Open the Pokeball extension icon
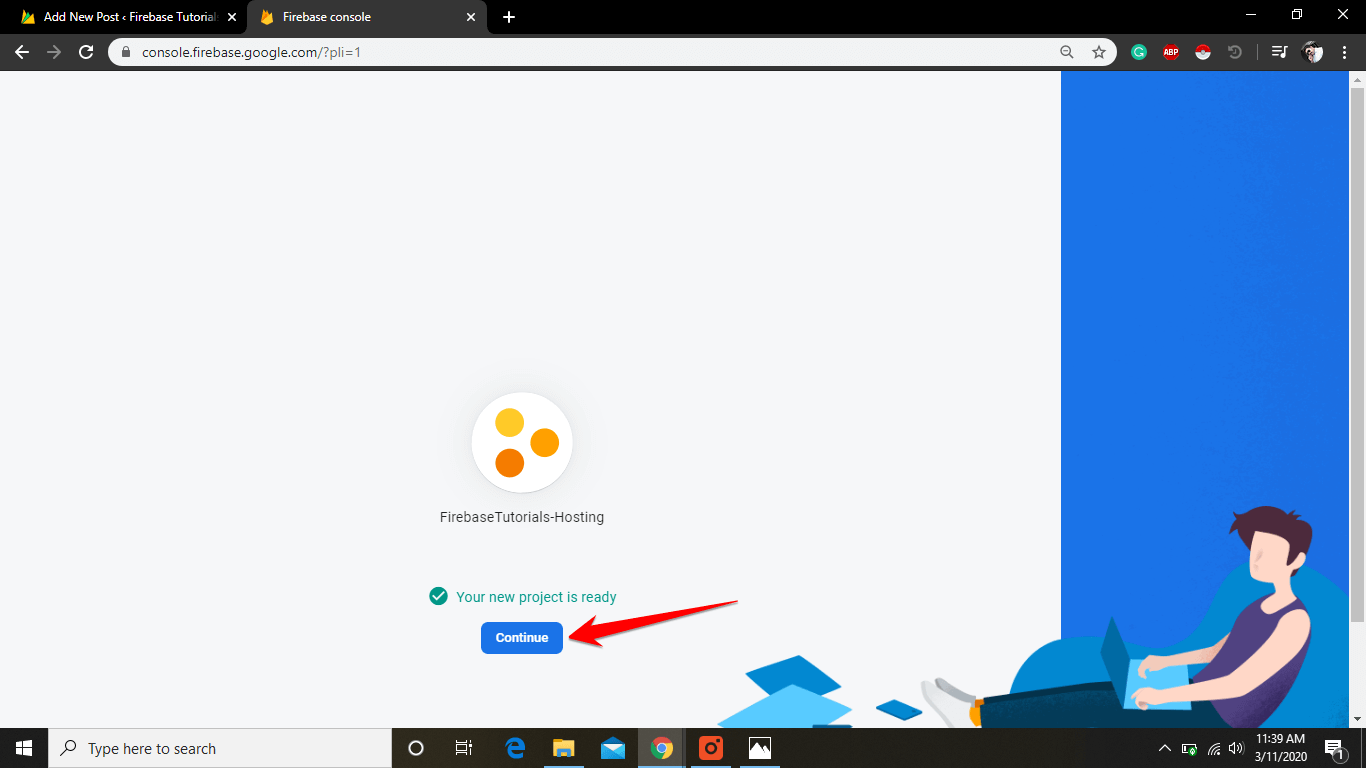The width and height of the screenshot is (1366, 768). 1203,52
